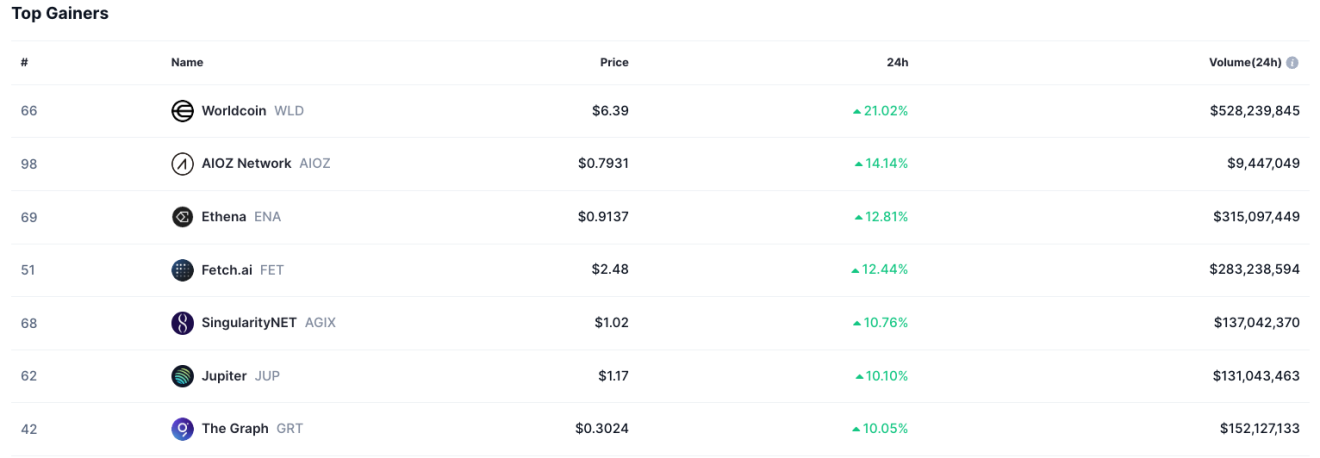This screenshot has width=1320, height=458.
Task: Sort by the Name column header
Action: click(187, 62)
